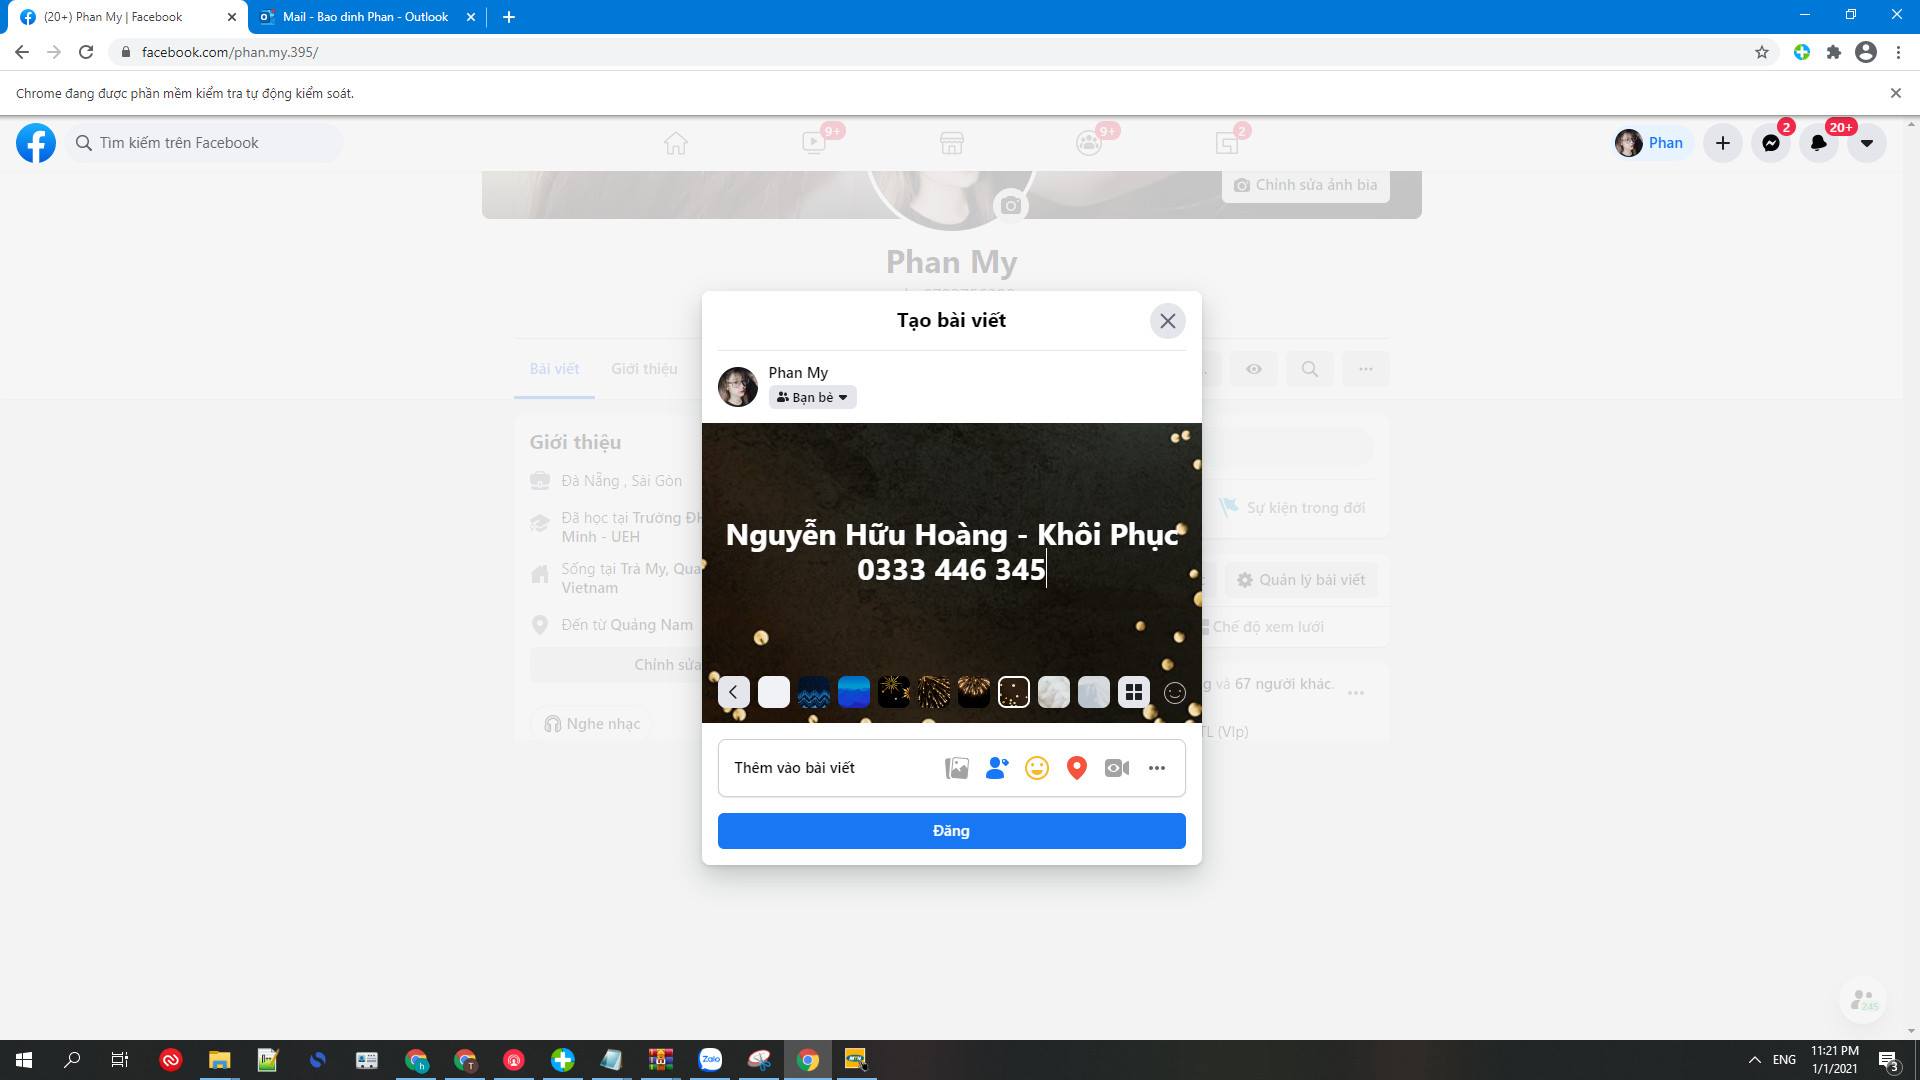Pick the gold starburst firework background
This screenshot has width=1920, height=1080.
894,692
